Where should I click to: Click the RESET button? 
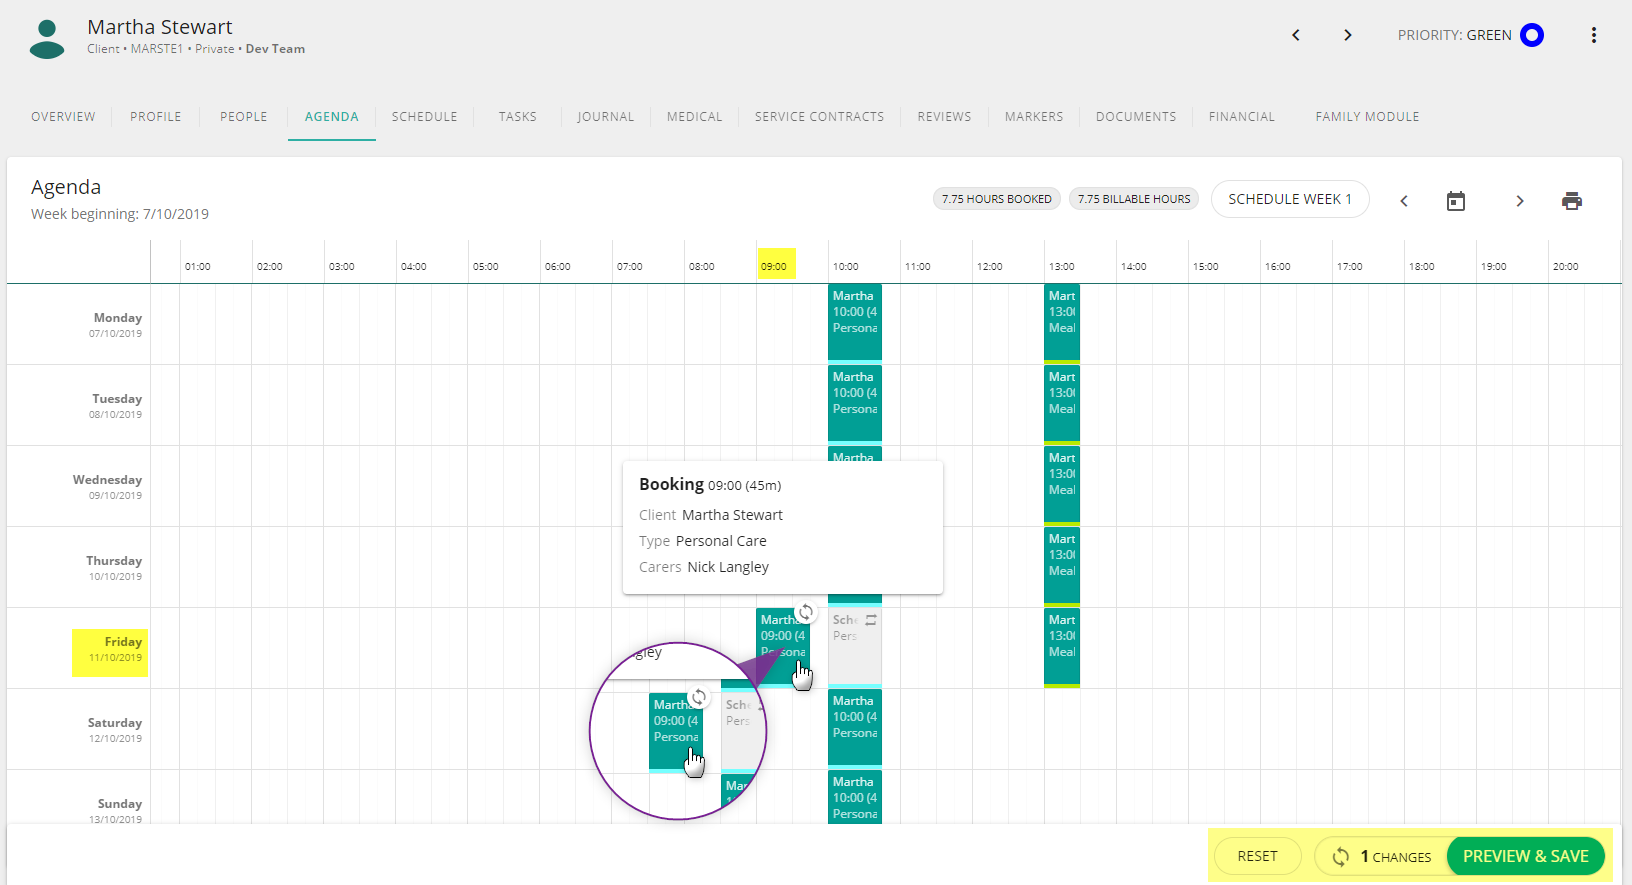(1258, 856)
